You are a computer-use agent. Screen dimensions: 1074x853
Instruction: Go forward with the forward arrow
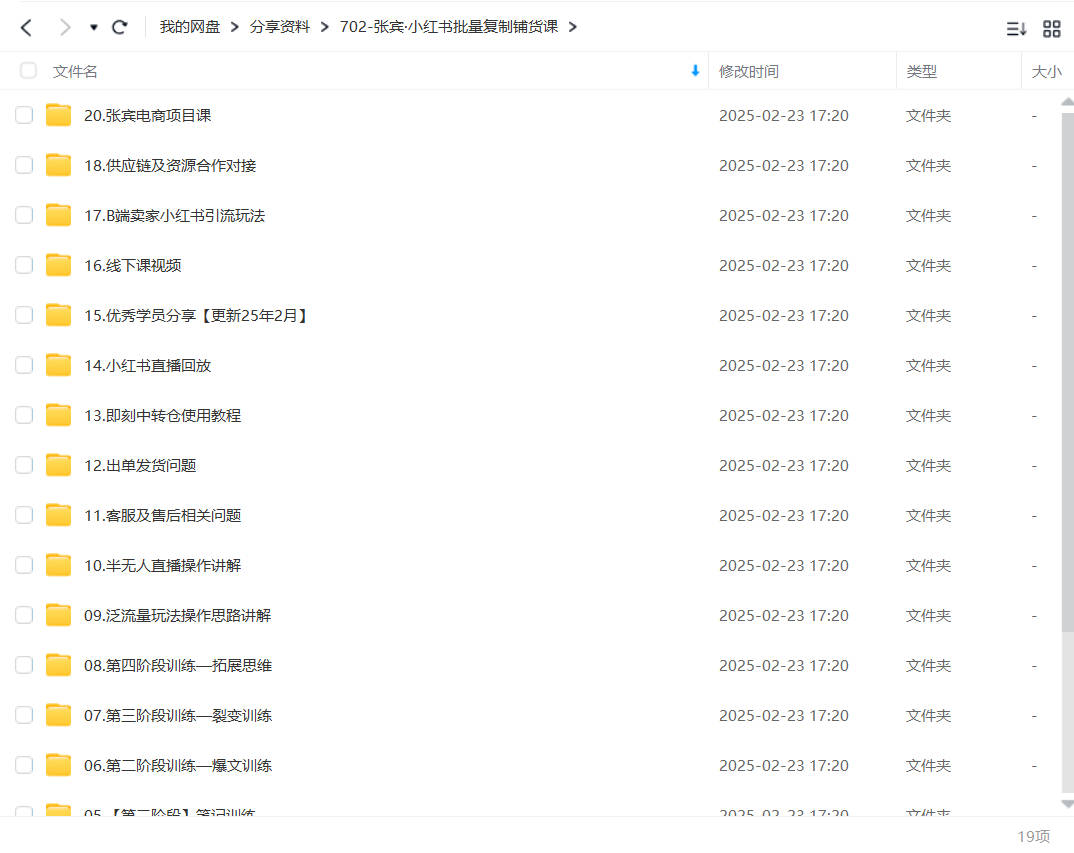coord(64,27)
